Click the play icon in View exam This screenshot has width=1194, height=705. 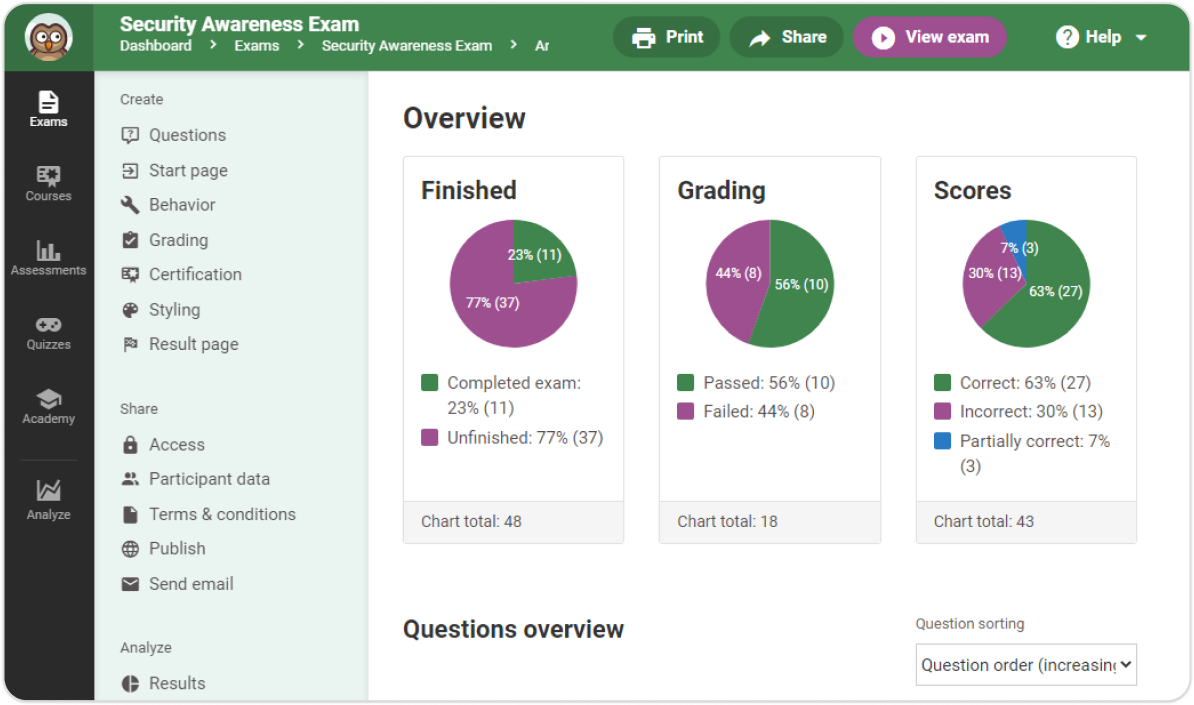coord(883,37)
